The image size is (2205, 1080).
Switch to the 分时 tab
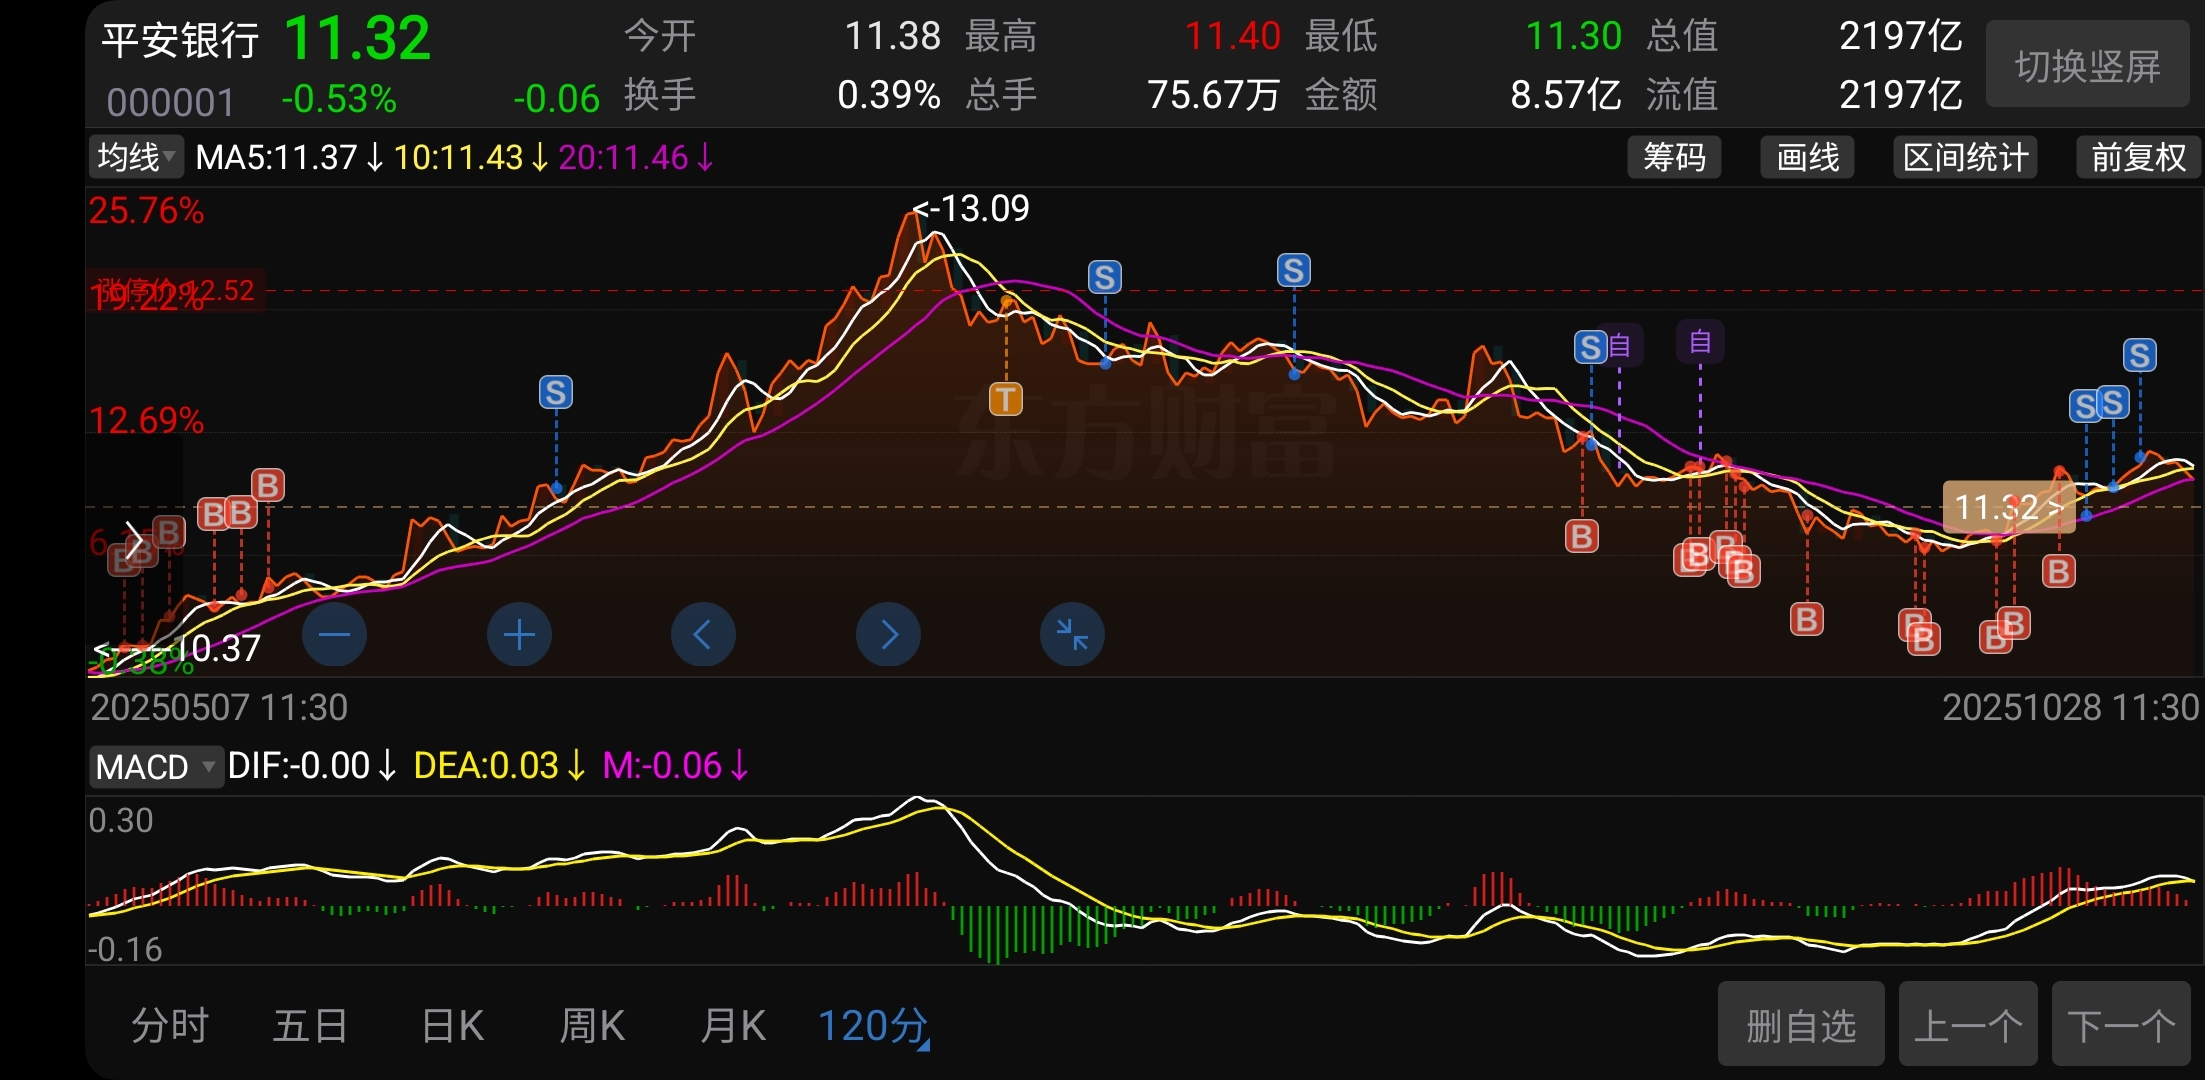(x=170, y=1027)
